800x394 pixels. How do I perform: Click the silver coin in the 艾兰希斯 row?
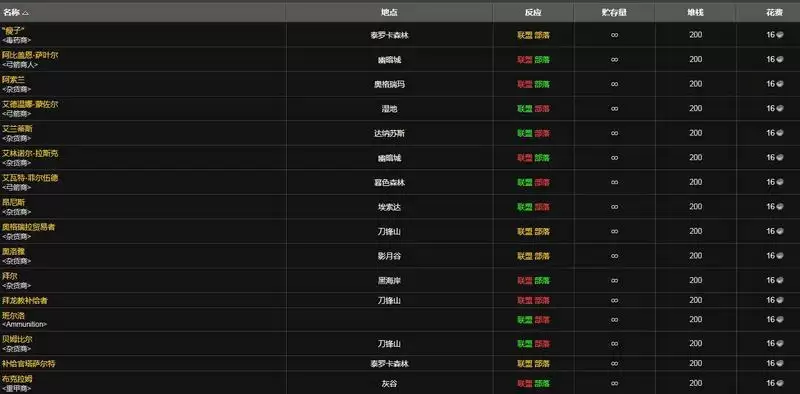coord(780,133)
